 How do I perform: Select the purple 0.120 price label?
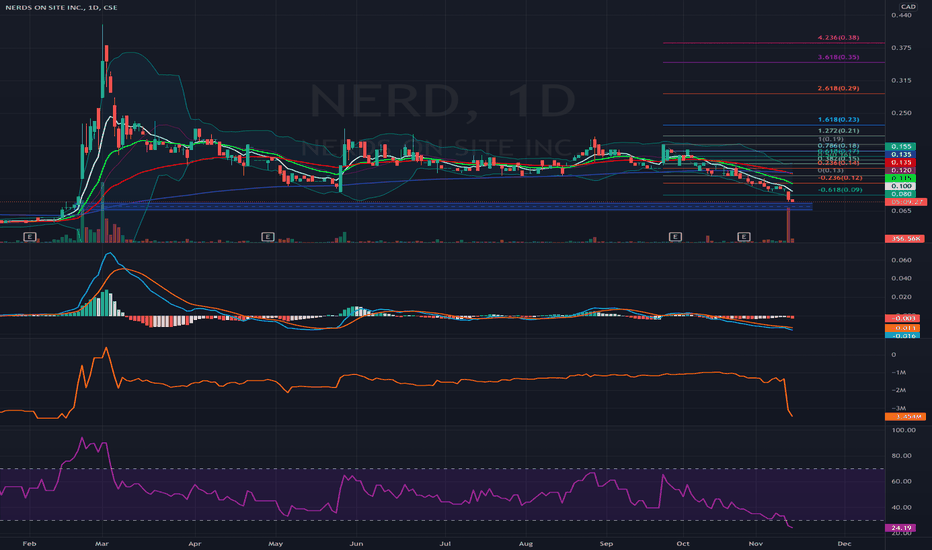[900, 170]
